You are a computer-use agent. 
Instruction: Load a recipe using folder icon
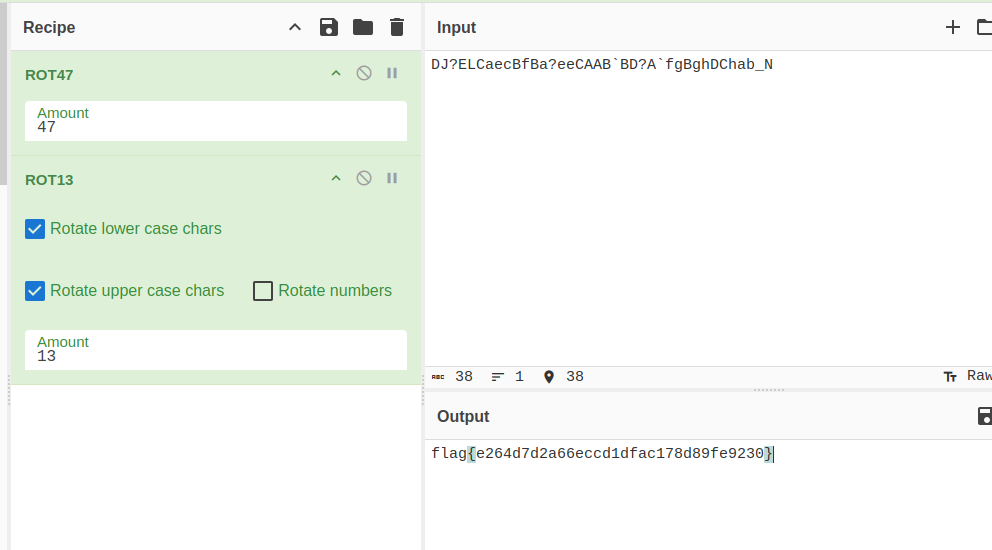coord(363,27)
